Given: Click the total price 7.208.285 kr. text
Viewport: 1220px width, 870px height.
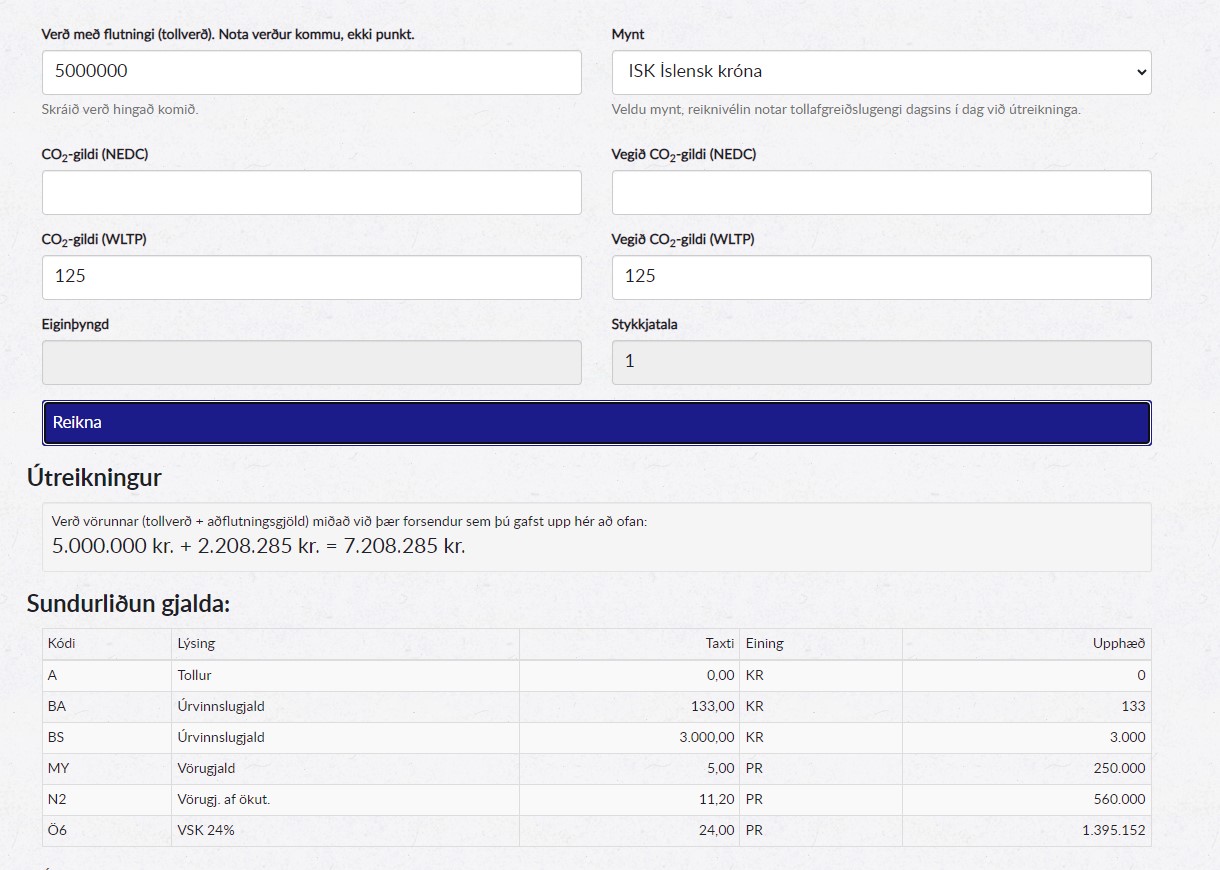Looking at the screenshot, I should [x=405, y=546].
